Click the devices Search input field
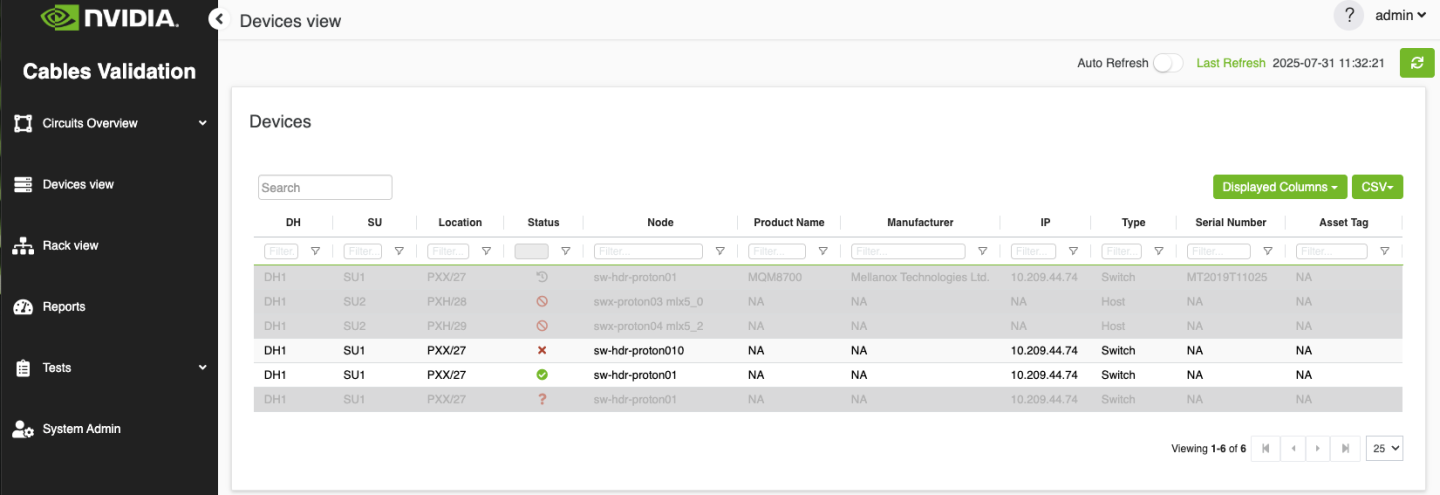 [325, 187]
